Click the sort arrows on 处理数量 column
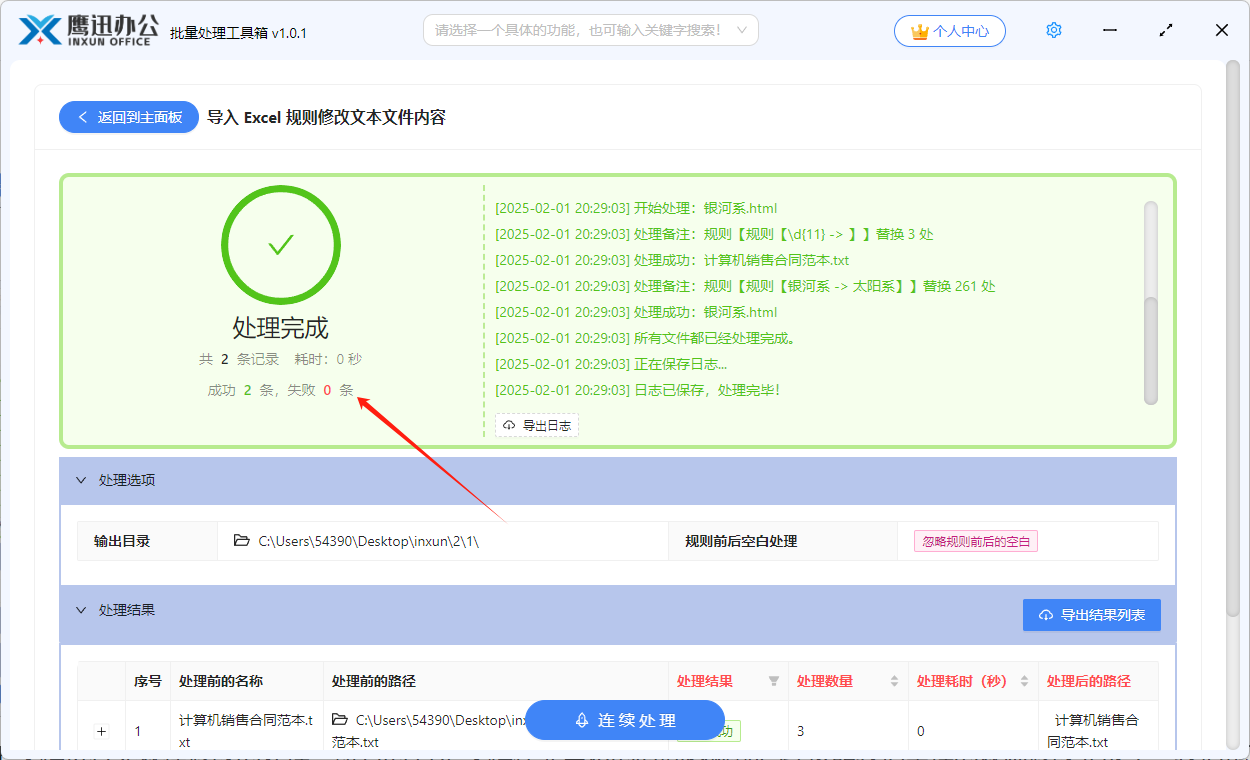Viewport: 1250px width, 760px height. pyautogui.click(x=894, y=681)
